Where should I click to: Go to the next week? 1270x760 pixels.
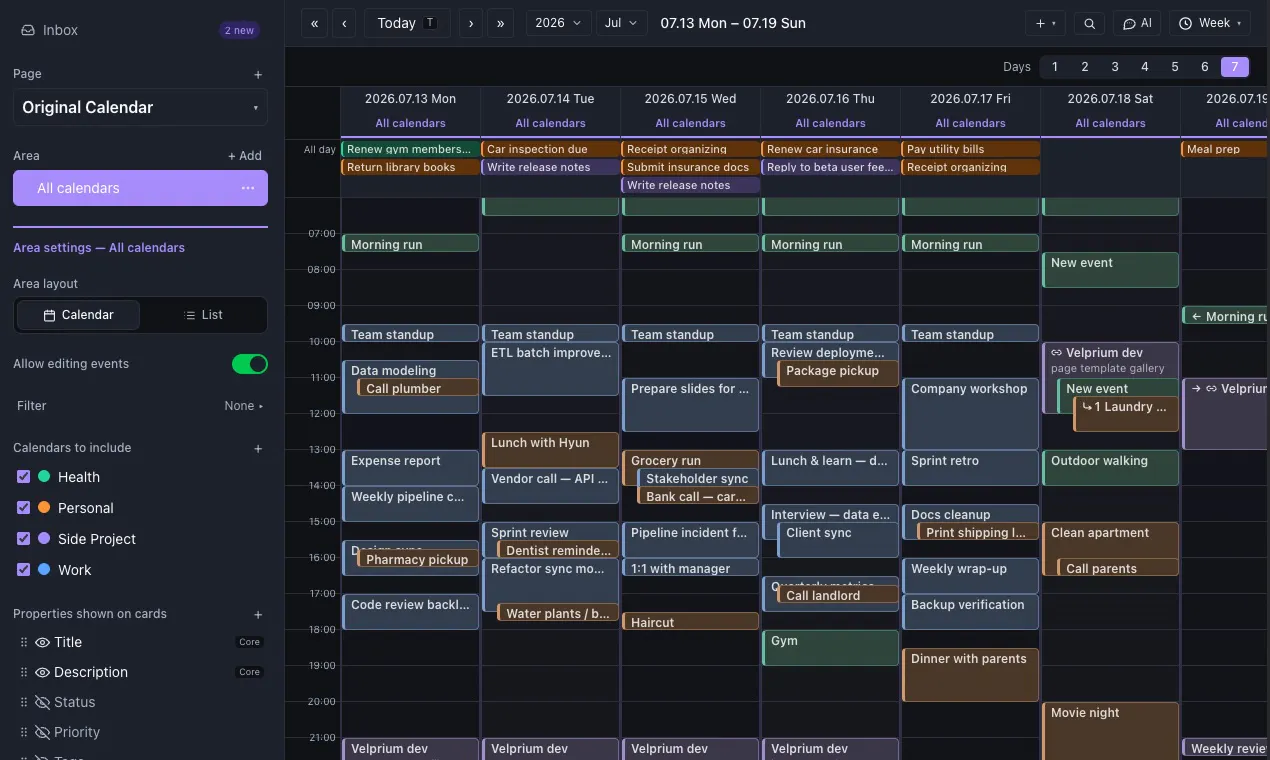coord(471,23)
